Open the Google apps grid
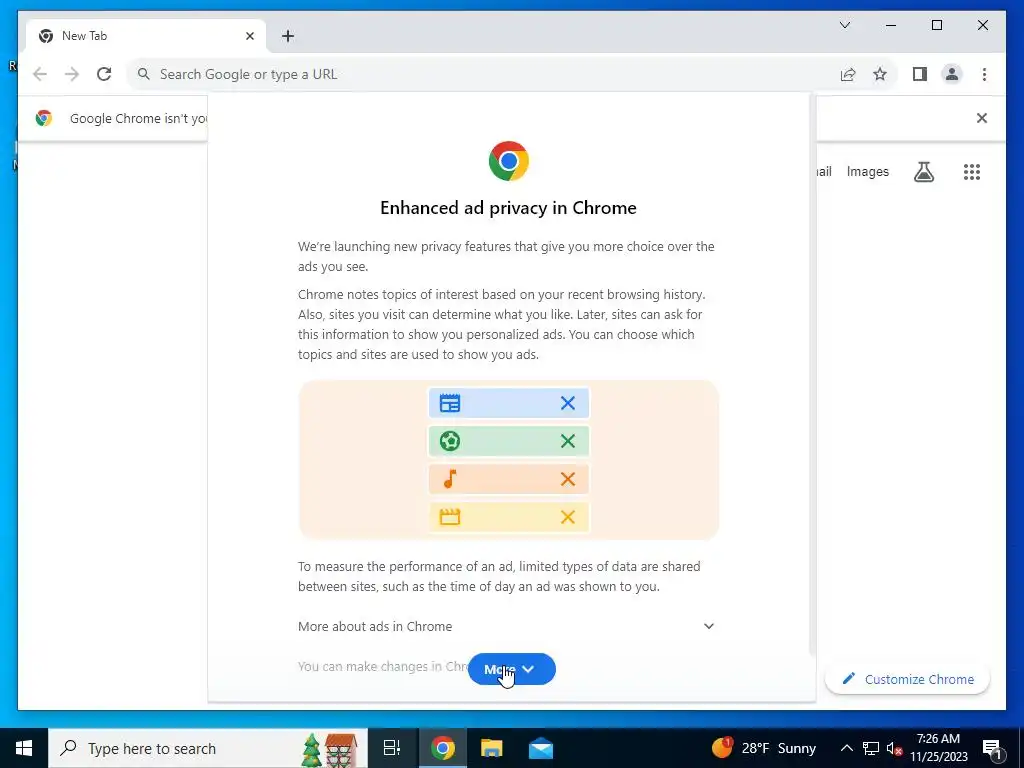Image resolution: width=1024 pixels, height=768 pixels. click(972, 172)
